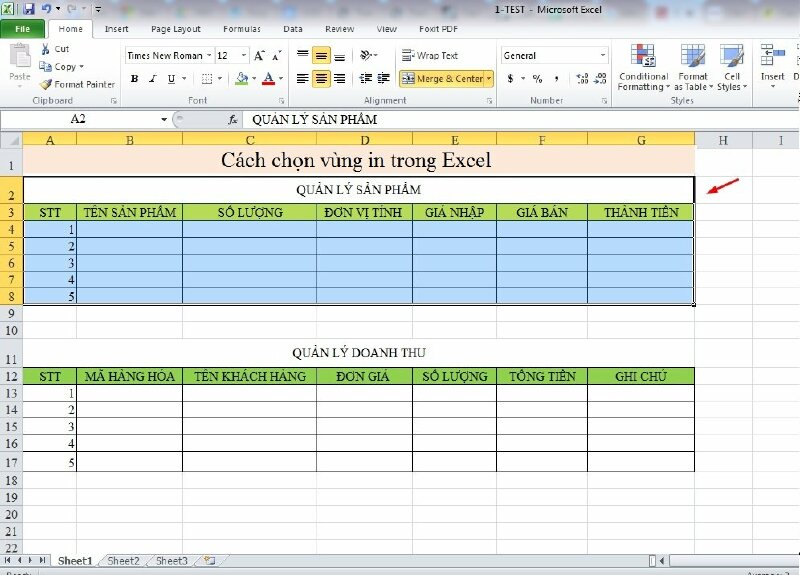Toggle Align Text Right
This screenshot has height=575, width=800.
(x=339, y=79)
